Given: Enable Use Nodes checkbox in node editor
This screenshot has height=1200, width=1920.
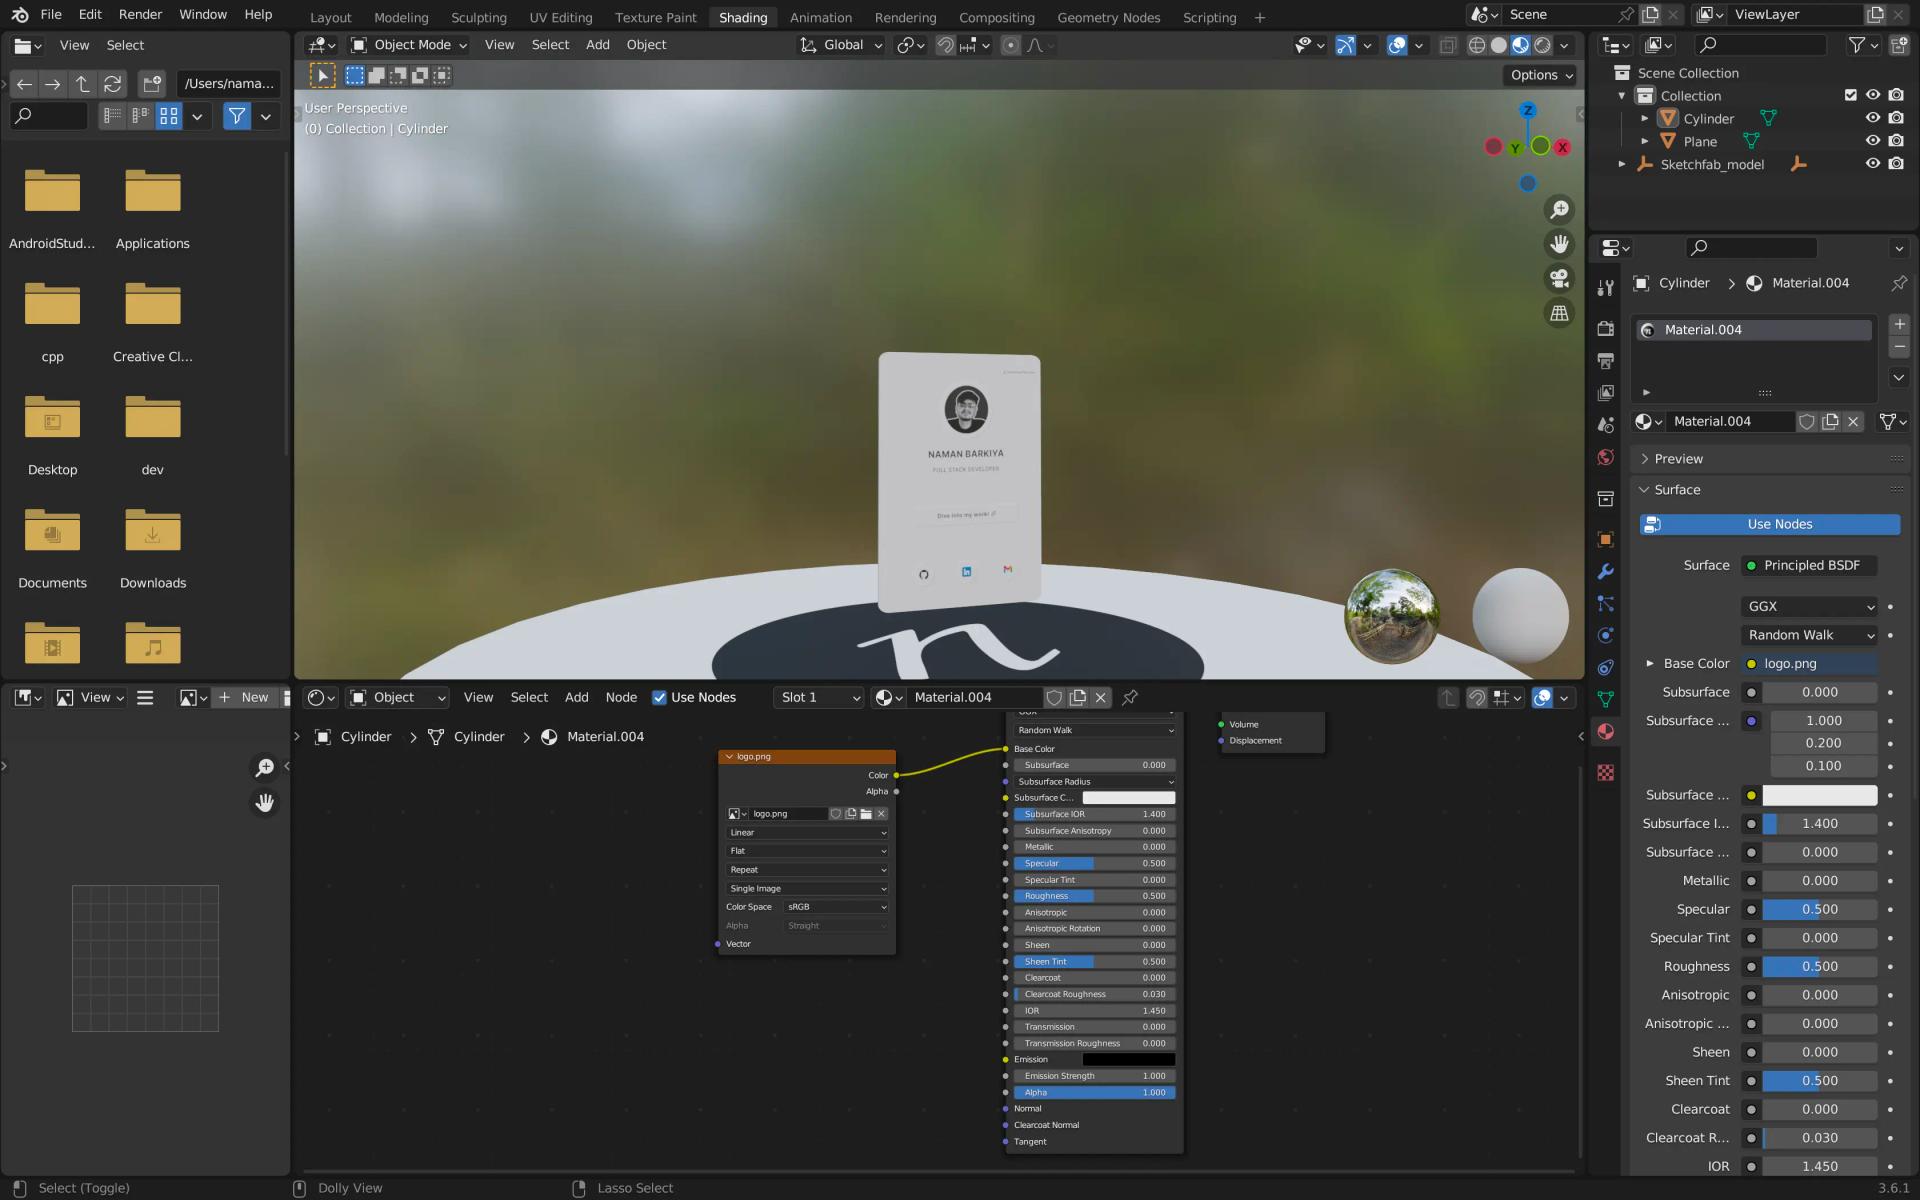Looking at the screenshot, I should (659, 697).
